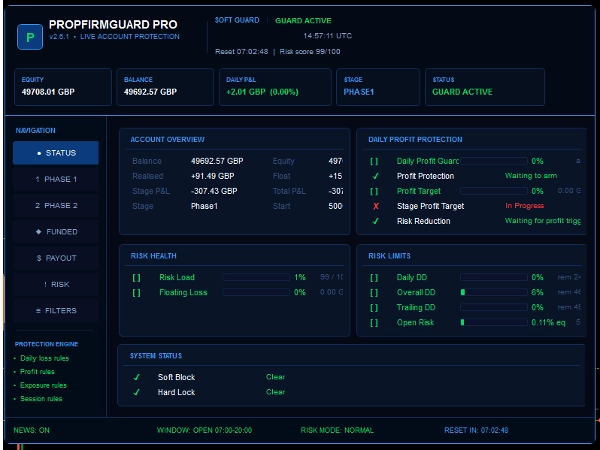Click the STAGE card showing PHASE1

click(x=378, y=87)
